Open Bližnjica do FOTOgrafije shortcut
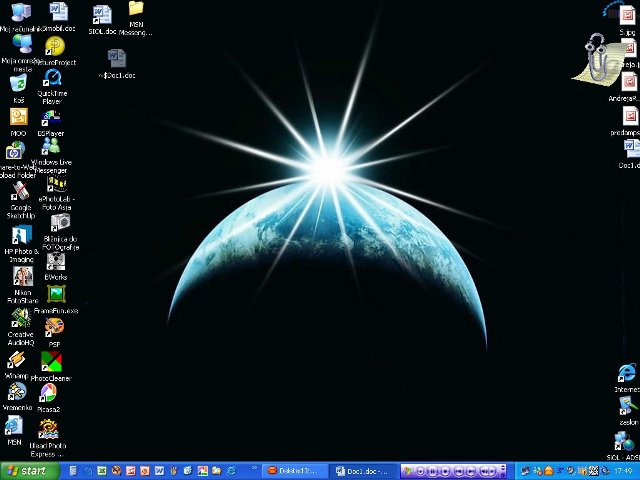This screenshot has height=480, width=640. 60,222
